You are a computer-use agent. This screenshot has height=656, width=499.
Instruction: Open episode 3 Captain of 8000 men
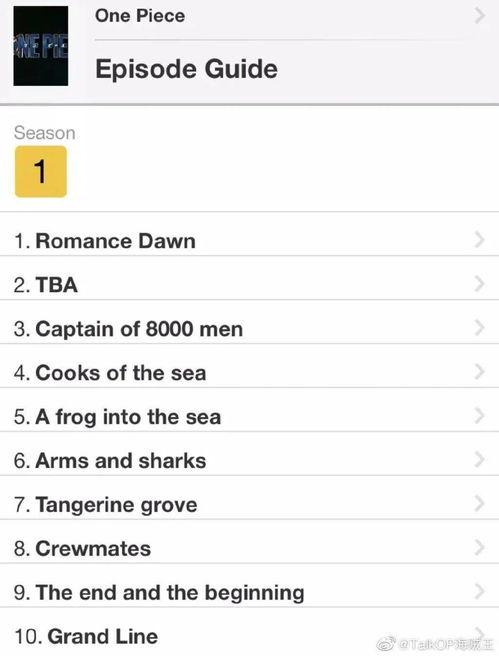coord(249,329)
